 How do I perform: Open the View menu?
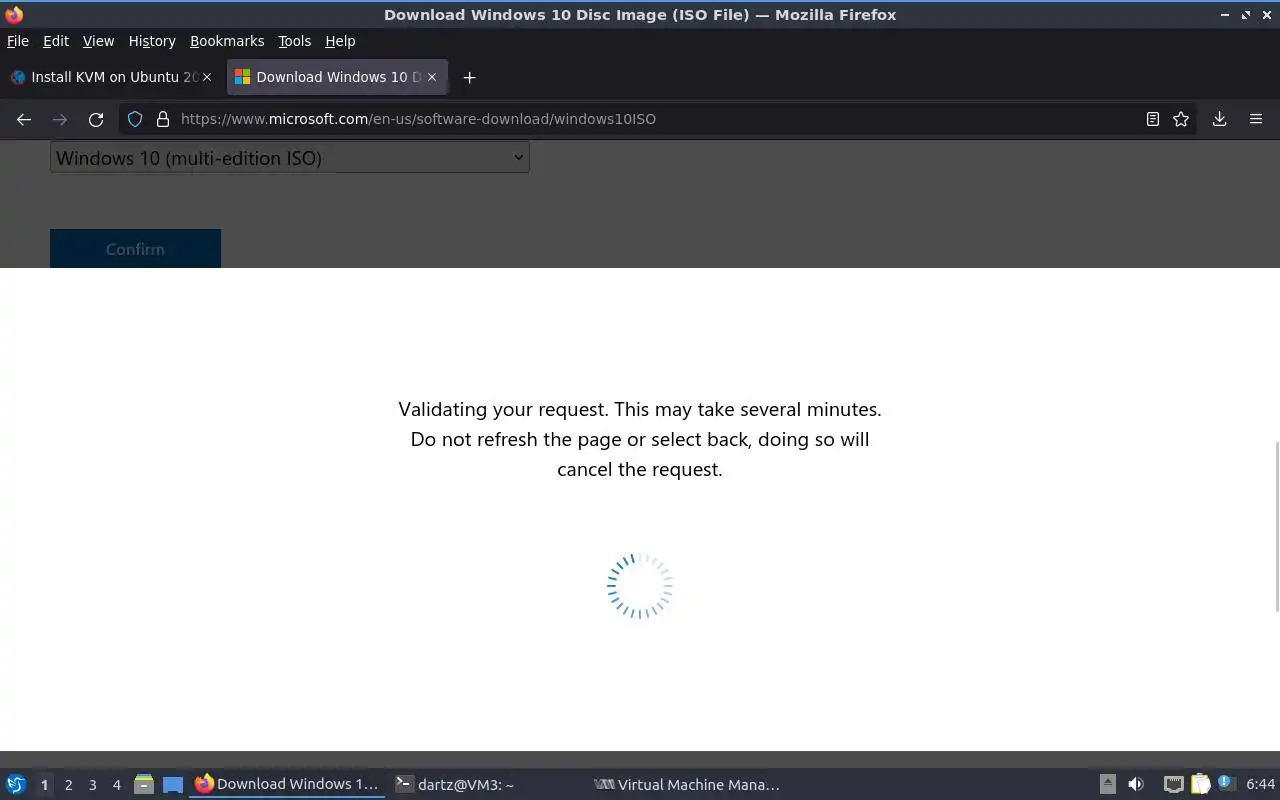point(98,41)
